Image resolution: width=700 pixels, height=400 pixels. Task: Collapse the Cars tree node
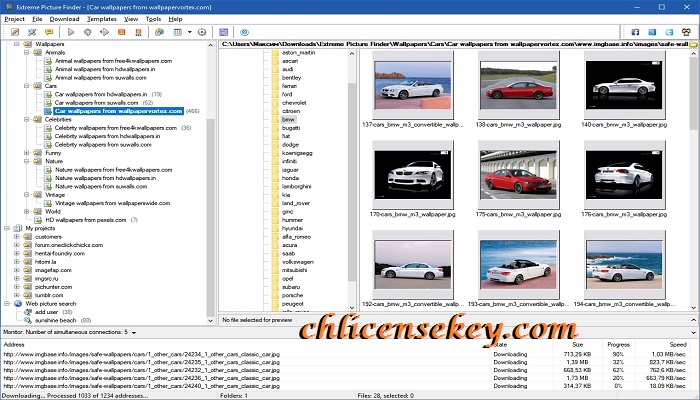click(27, 86)
